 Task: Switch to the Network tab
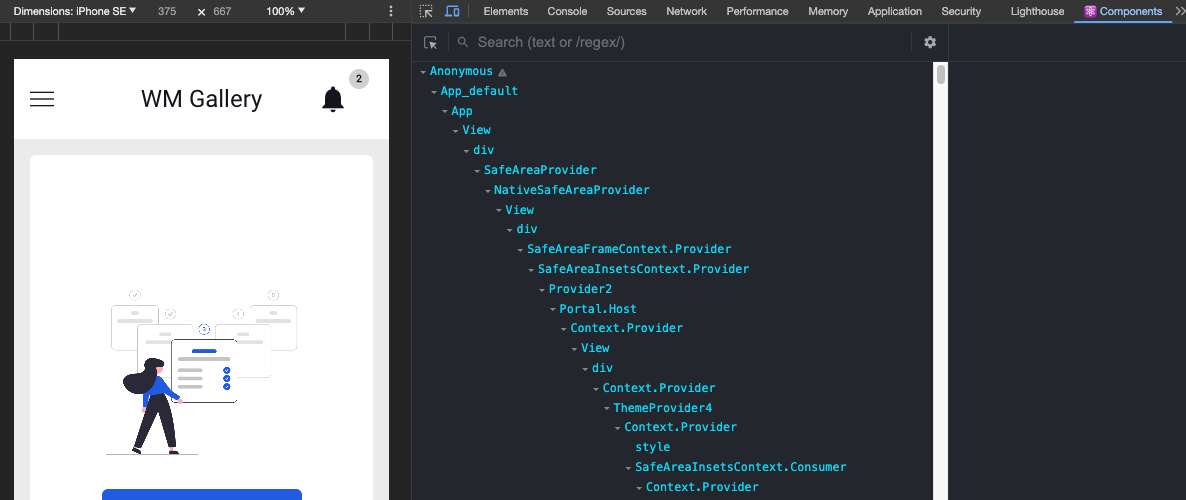[686, 11]
